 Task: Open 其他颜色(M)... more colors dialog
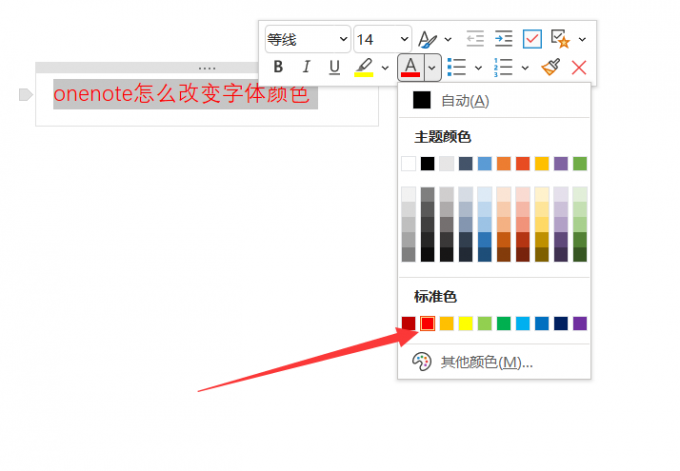pos(494,362)
